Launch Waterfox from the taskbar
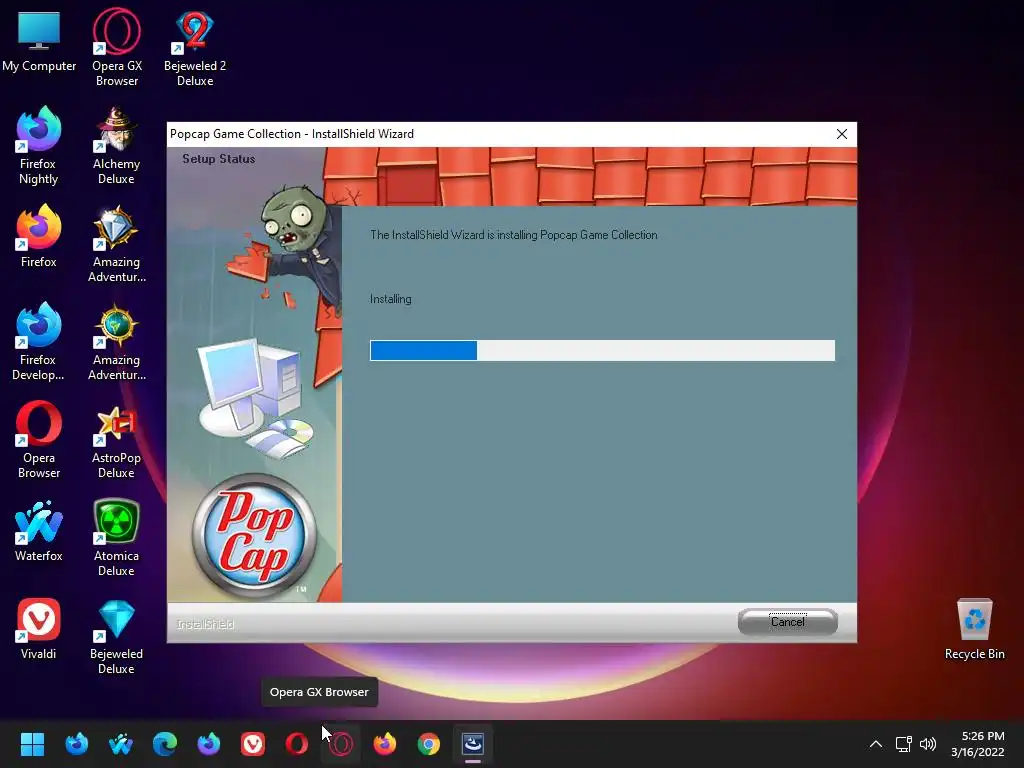Image resolution: width=1024 pixels, height=768 pixels. (121, 744)
